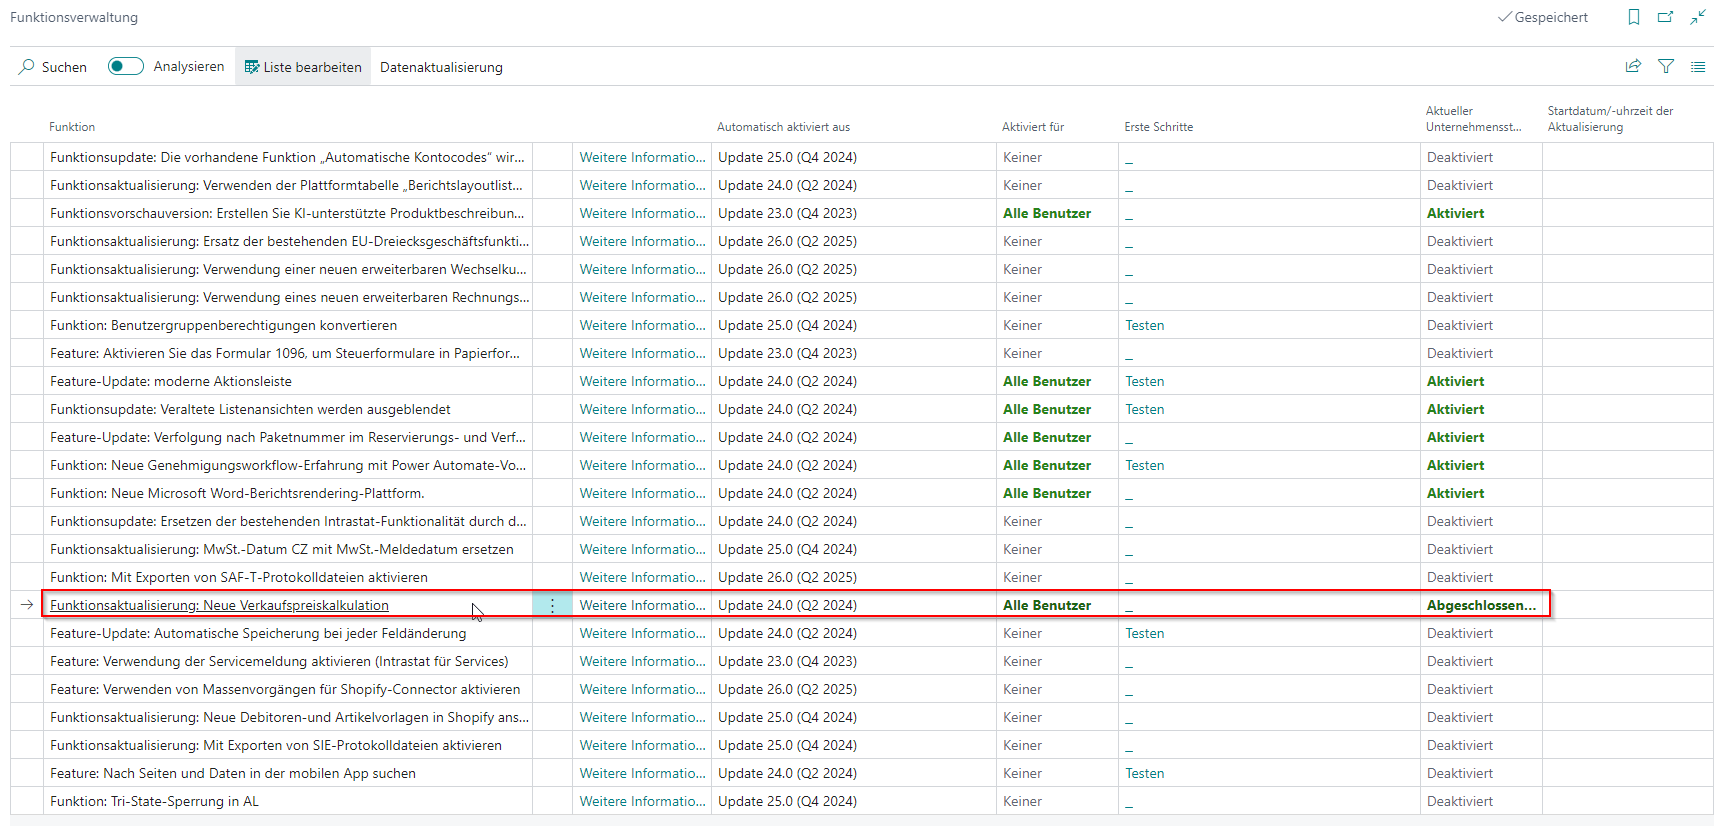Click Weitere Informationen for moderne Aktionsleiste
1725x826 pixels.
[x=642, y=381]
